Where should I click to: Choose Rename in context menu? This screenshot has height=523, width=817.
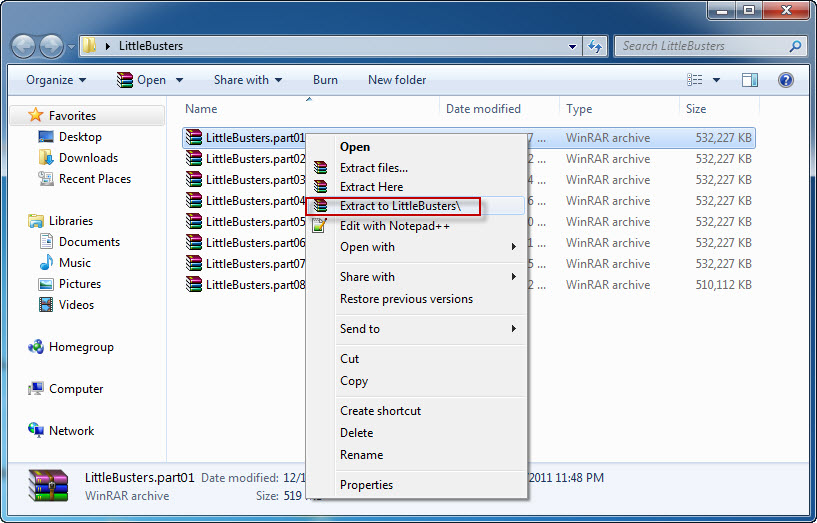pos(415,455)
